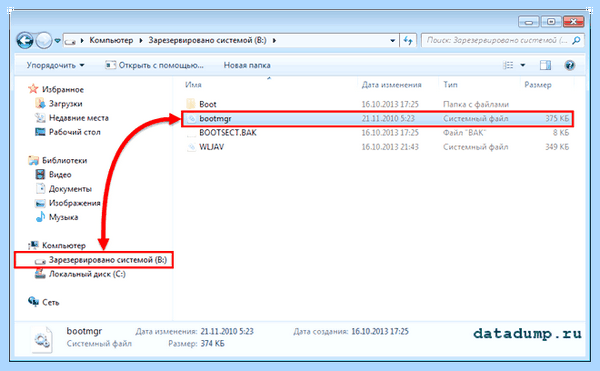The height and width of the screenshot is (371, 600).
Task: Open Библиотеки in navigation pane
Action: pos(65,160)
